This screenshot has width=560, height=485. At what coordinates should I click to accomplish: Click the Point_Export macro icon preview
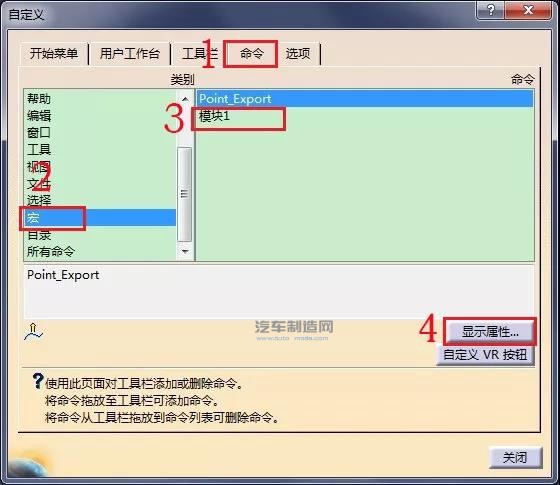tap(33, 332)
